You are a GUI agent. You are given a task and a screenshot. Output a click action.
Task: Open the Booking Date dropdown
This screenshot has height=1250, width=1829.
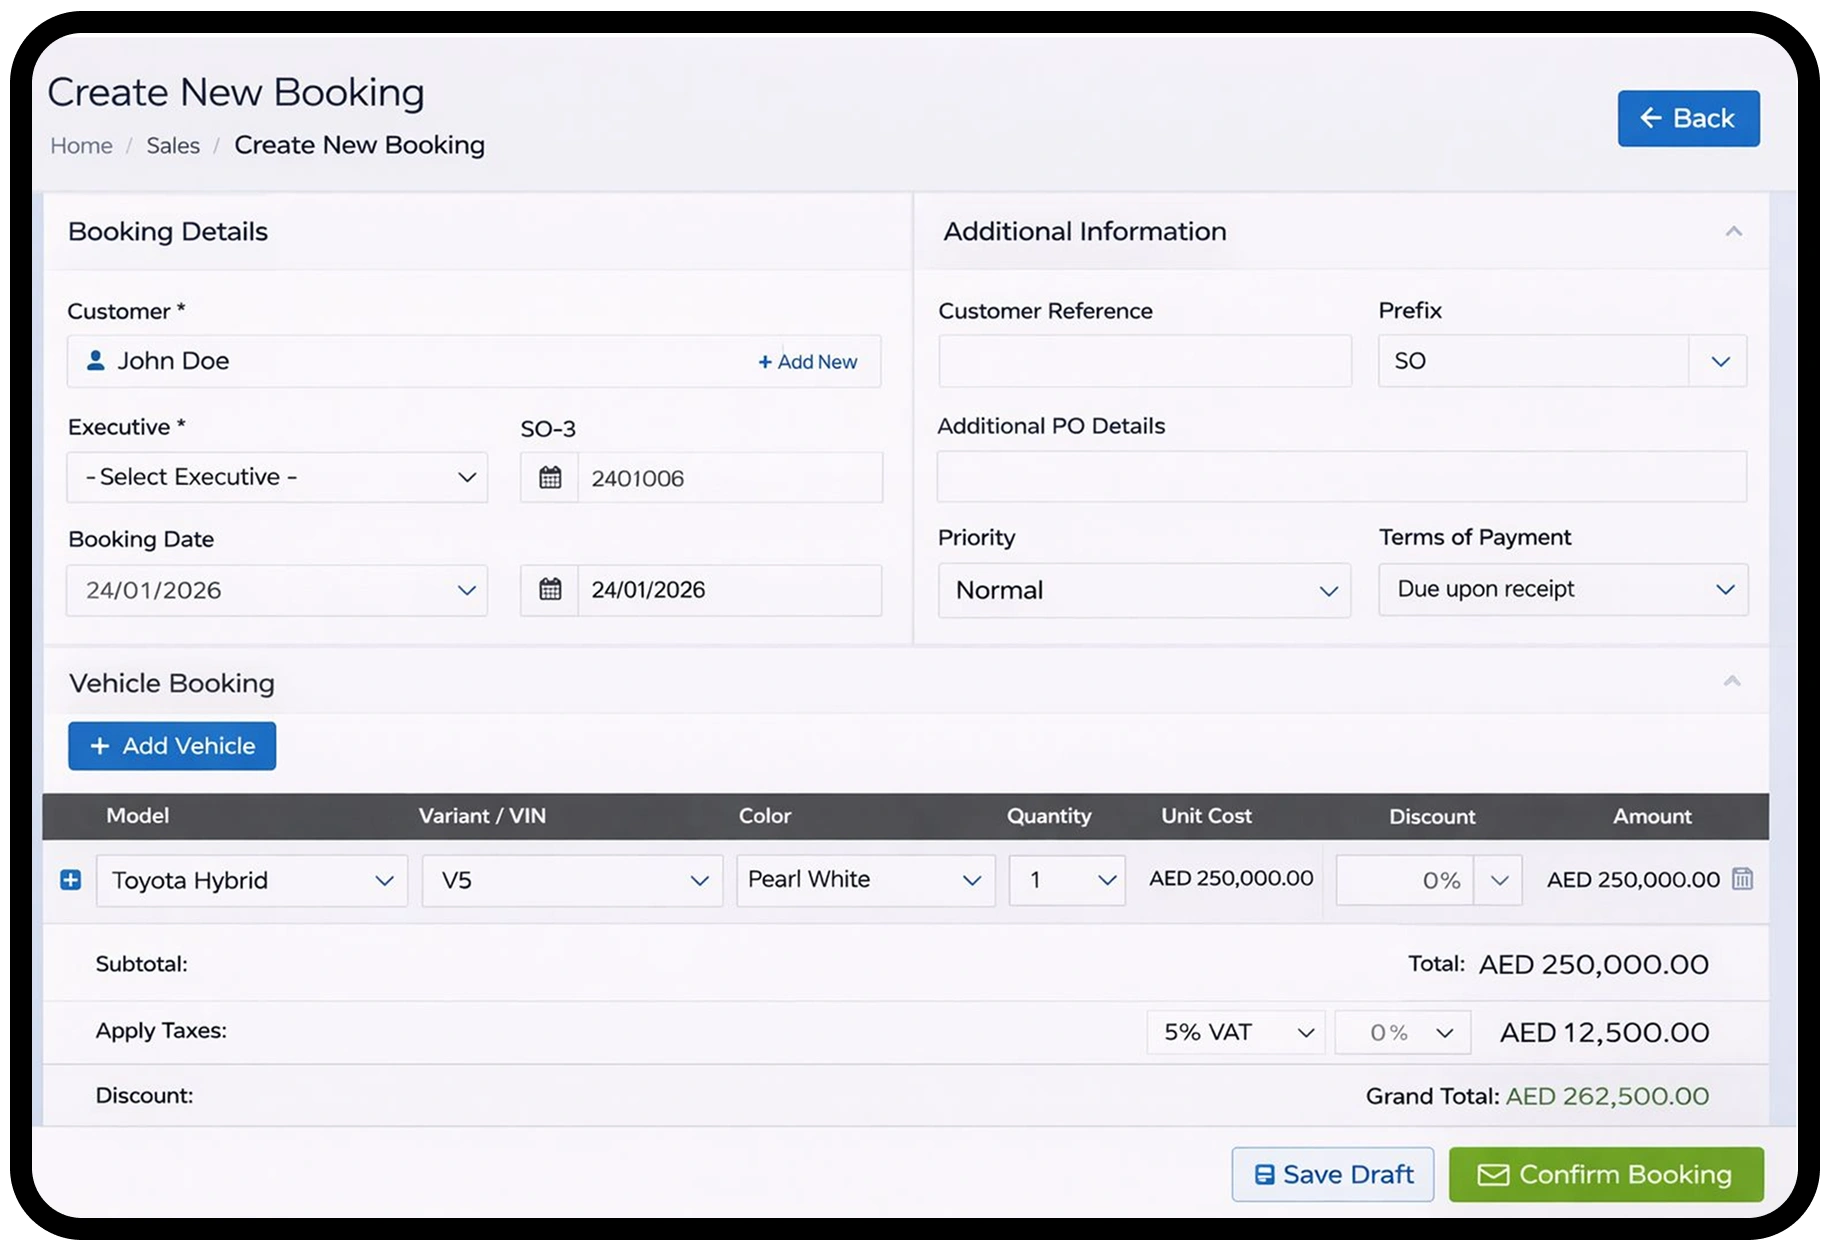pyautogui.click(x=277, y=590)
